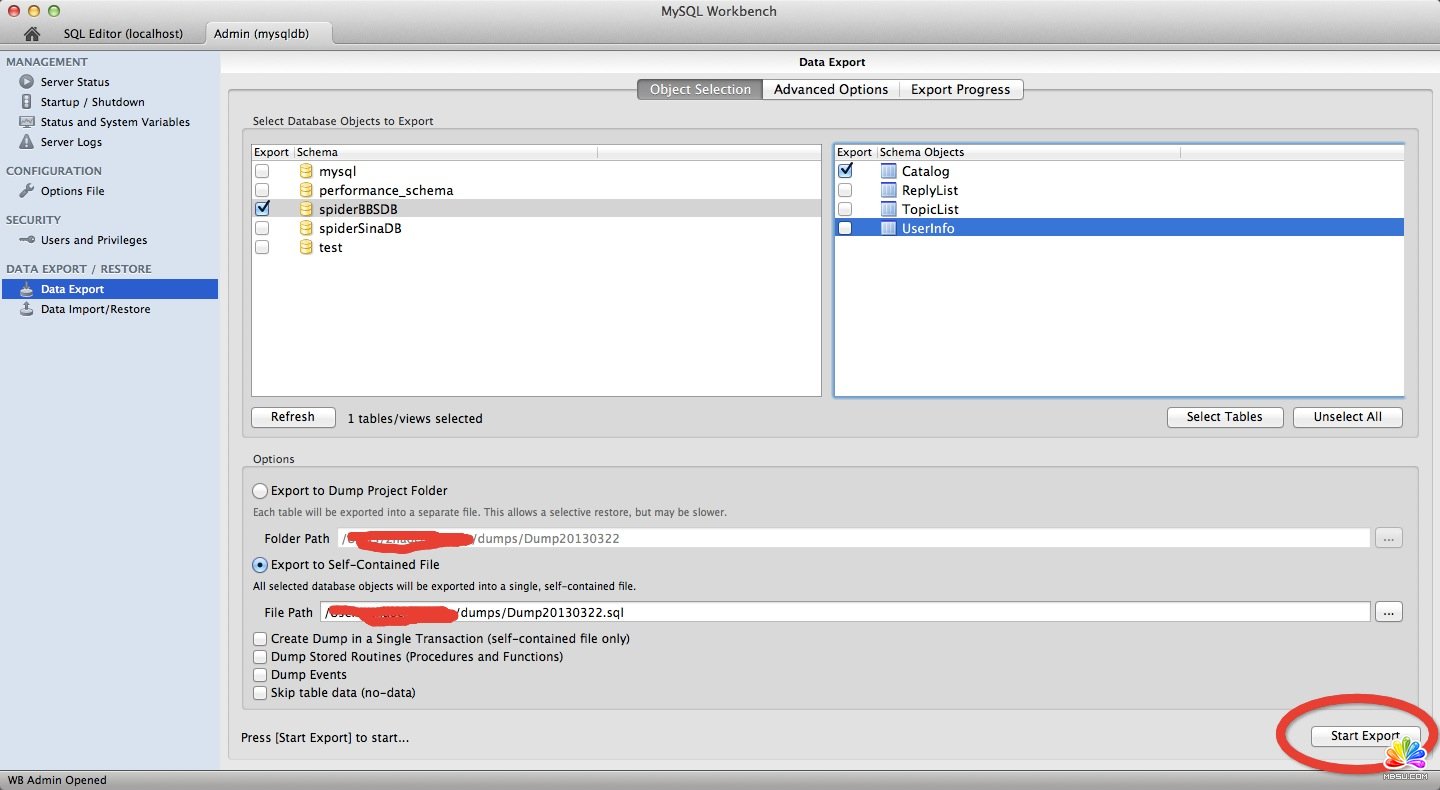
Task: Click the Start Export button
Action: (x=1365, y=736)
